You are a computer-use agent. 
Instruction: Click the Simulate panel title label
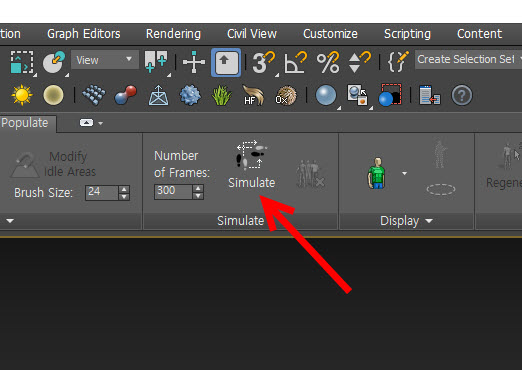pyautogui.click(x=240, y=221)
